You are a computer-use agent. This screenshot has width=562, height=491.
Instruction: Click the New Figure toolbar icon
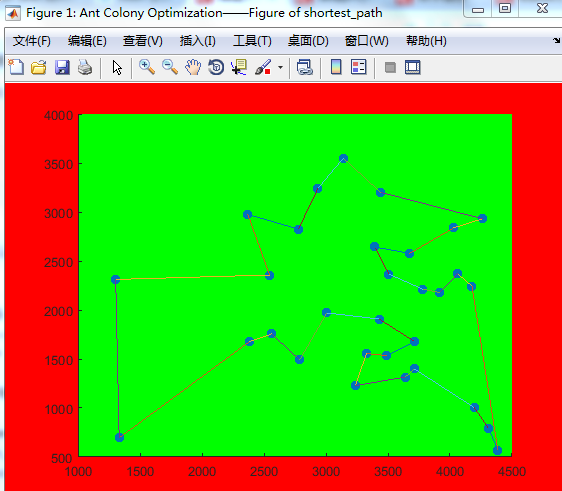[x=16, y=67]
